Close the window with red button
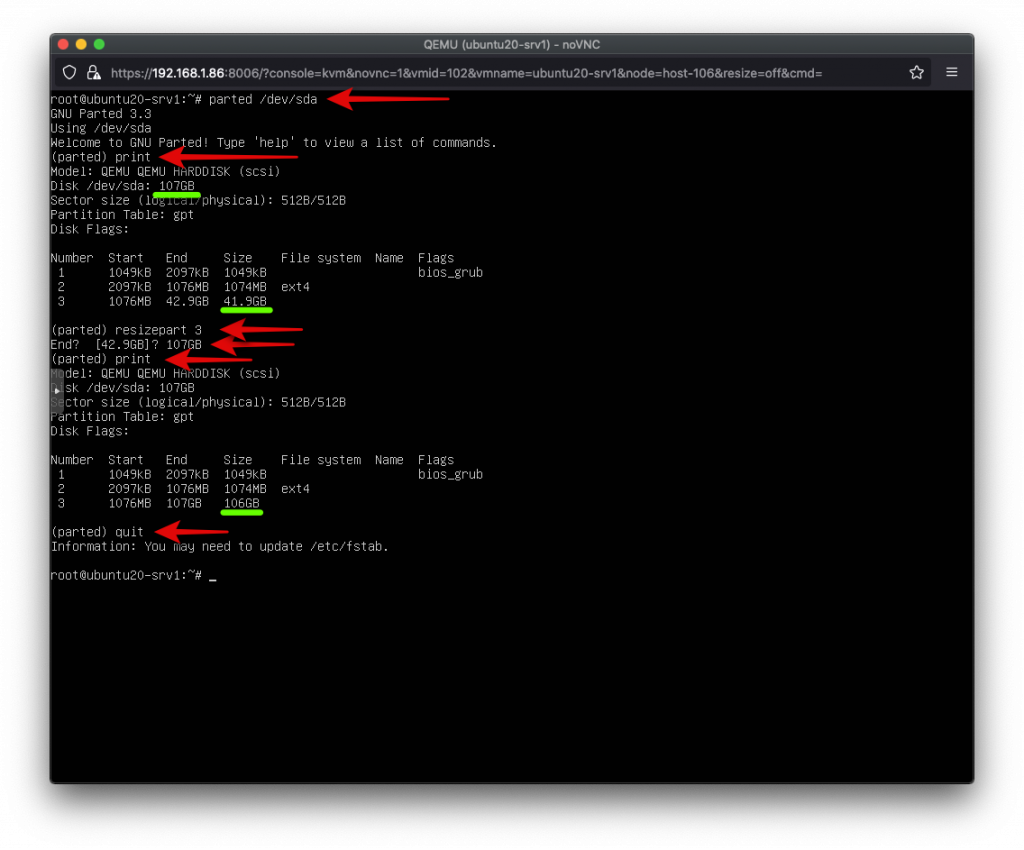The height and width of the screenshot is (850, 1024). [63, 44]
